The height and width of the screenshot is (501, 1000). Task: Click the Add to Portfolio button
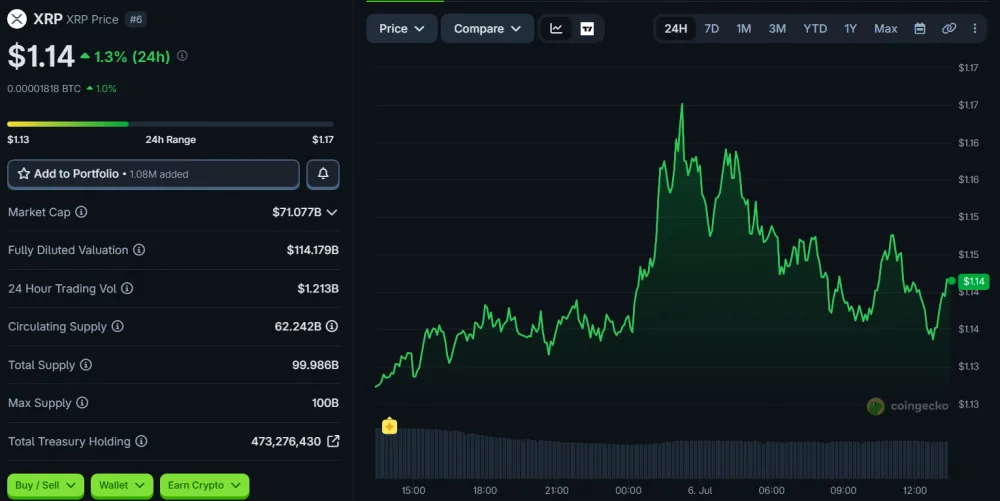coord(153,174)
